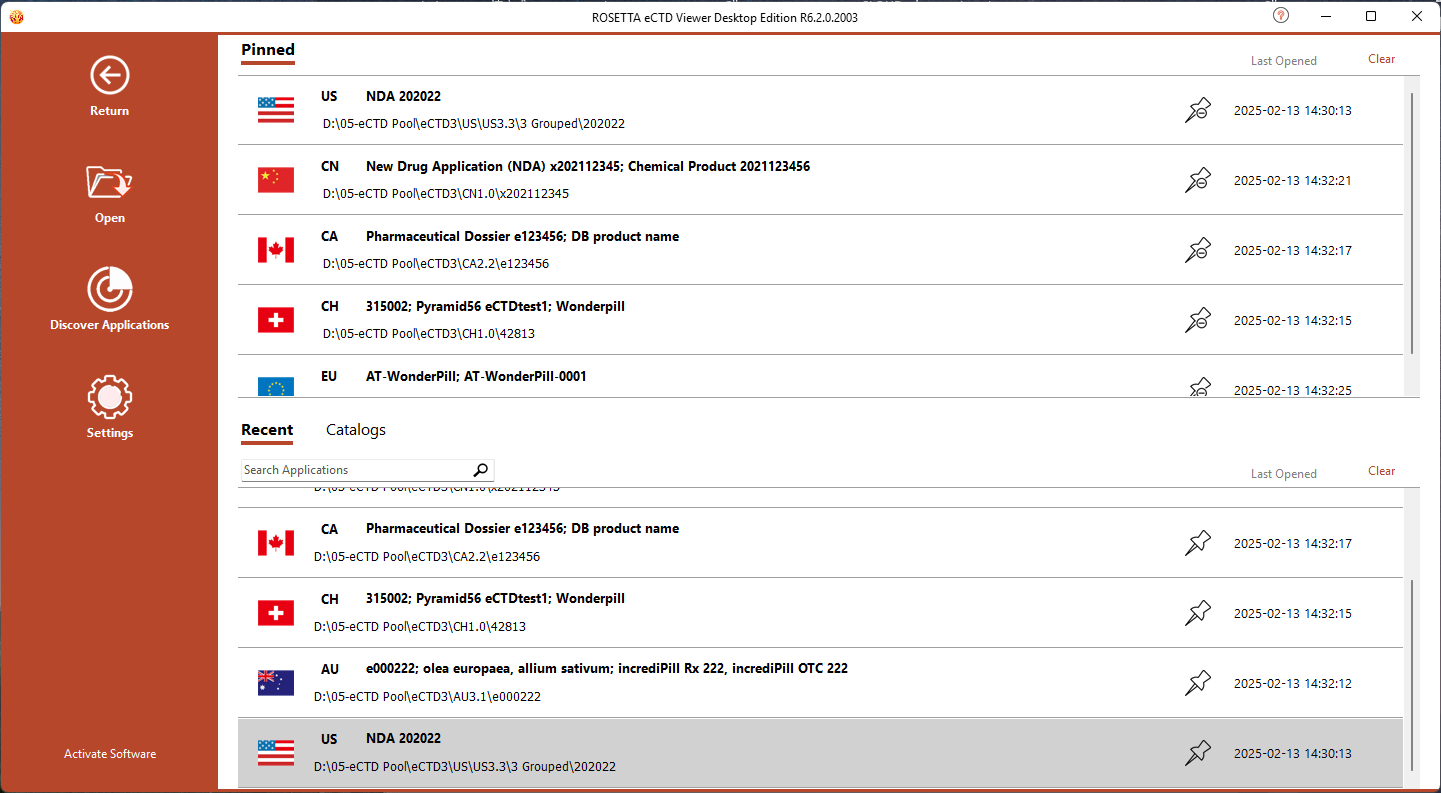
Task: Unpin the pinned CN New Drug Application entry
Action: pyautogui.click(x=1198, y=181)
